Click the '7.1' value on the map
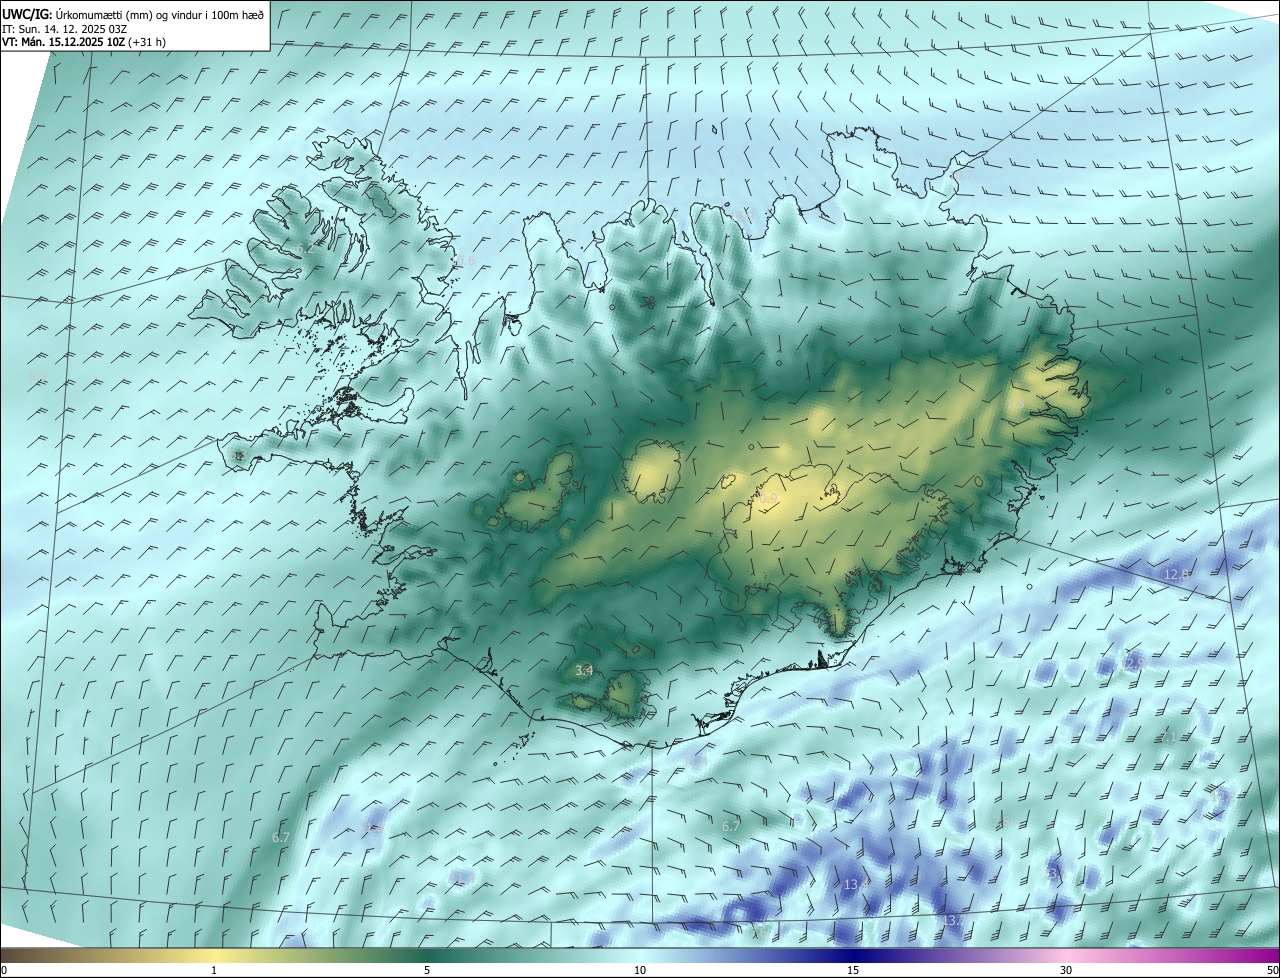 tap(1167, 737)
